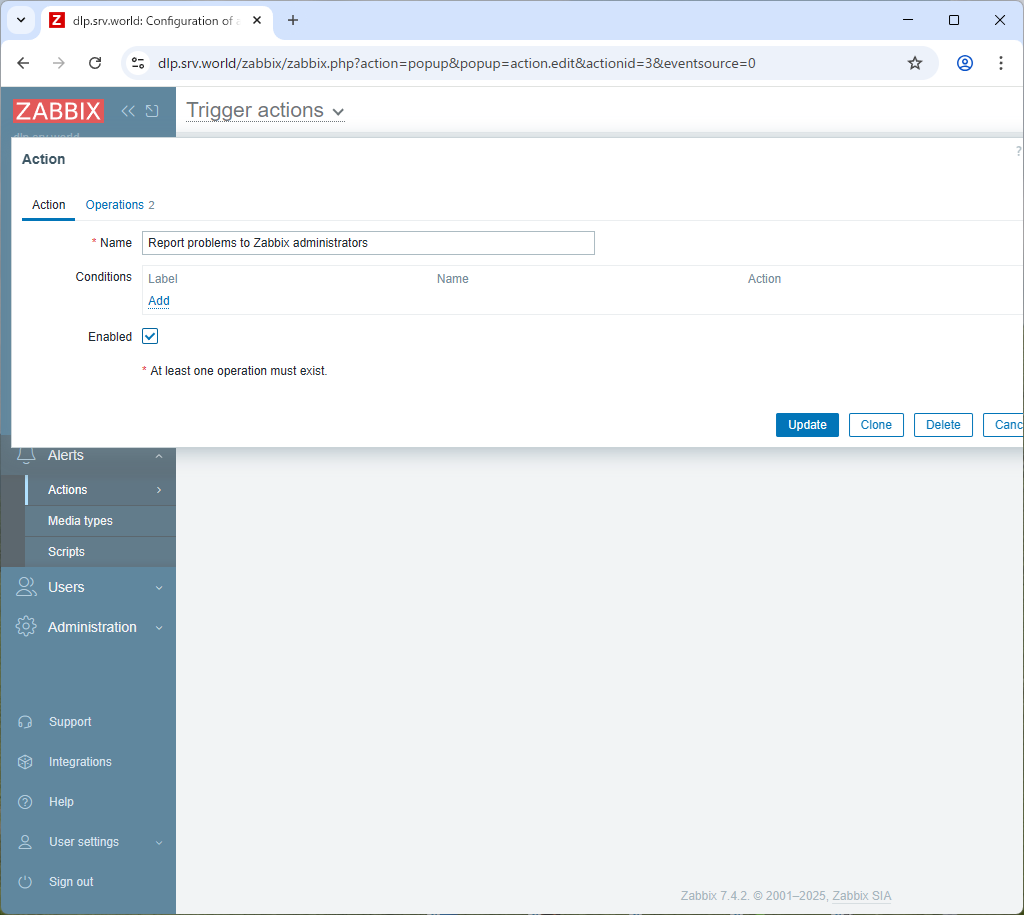Click the Administration gear icon

tap(27, 627)
